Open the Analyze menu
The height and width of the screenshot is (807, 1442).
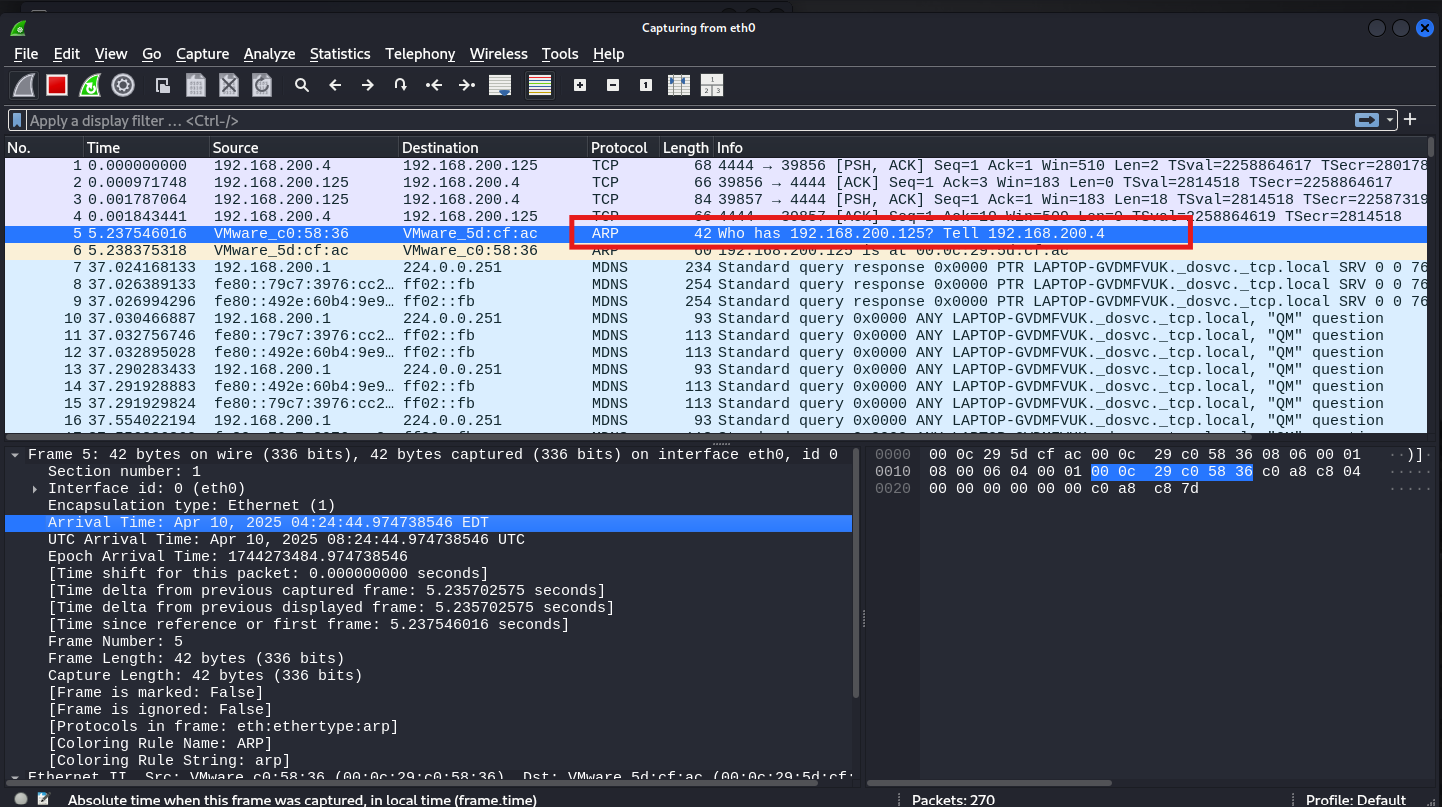tap(269, 54)
